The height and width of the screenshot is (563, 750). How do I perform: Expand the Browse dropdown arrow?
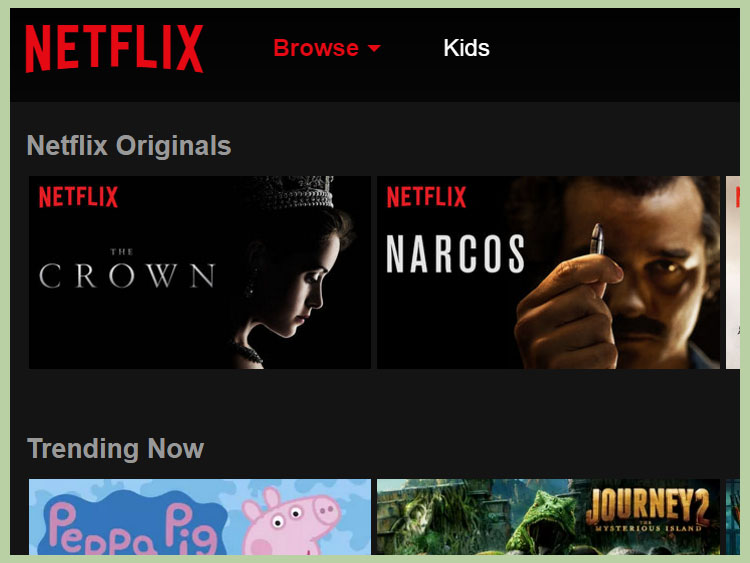click(x=374, y=48)
